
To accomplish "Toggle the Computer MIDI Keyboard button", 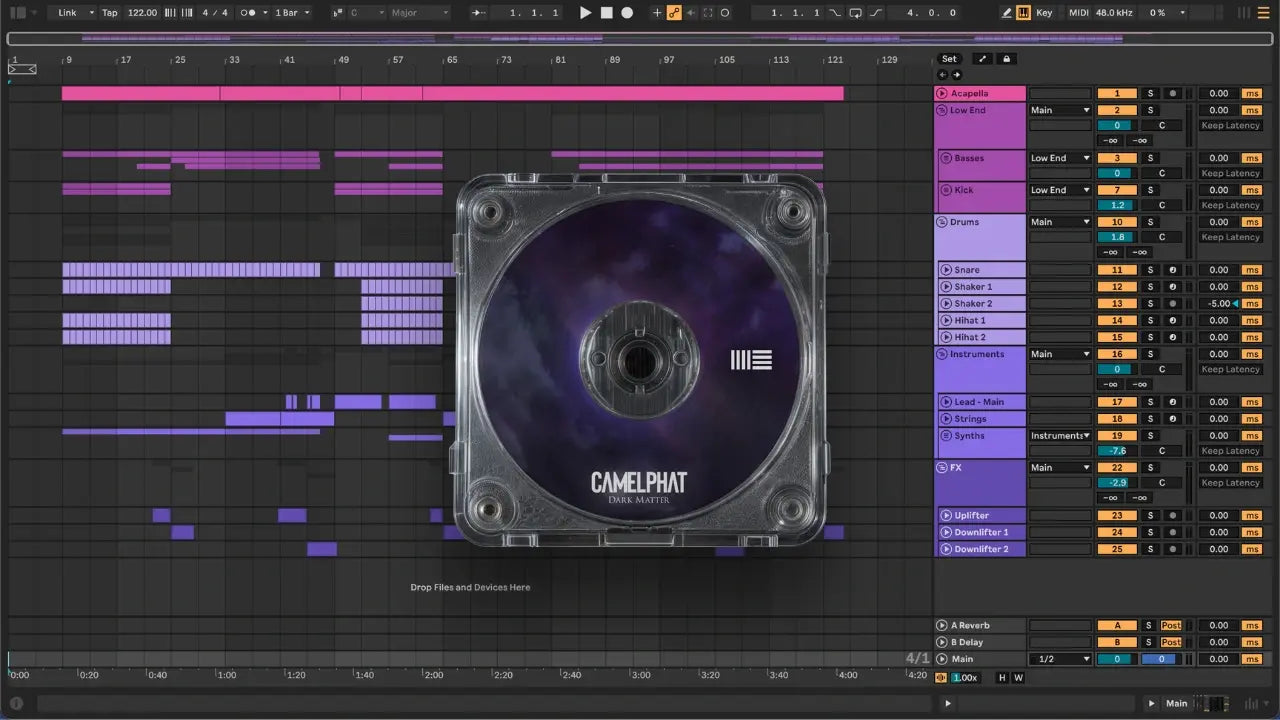I will [1023, 13].
